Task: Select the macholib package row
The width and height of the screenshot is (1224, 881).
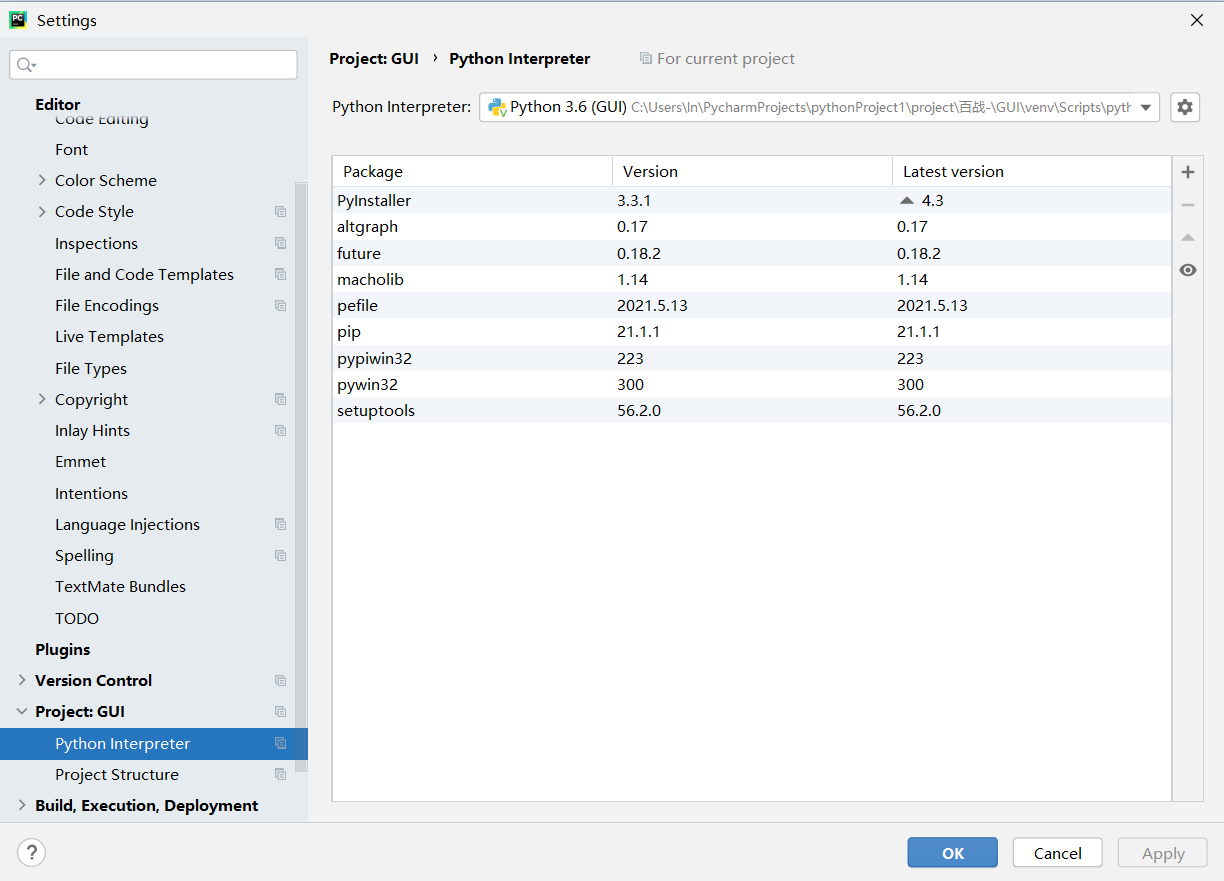Action: coord(752,279)
